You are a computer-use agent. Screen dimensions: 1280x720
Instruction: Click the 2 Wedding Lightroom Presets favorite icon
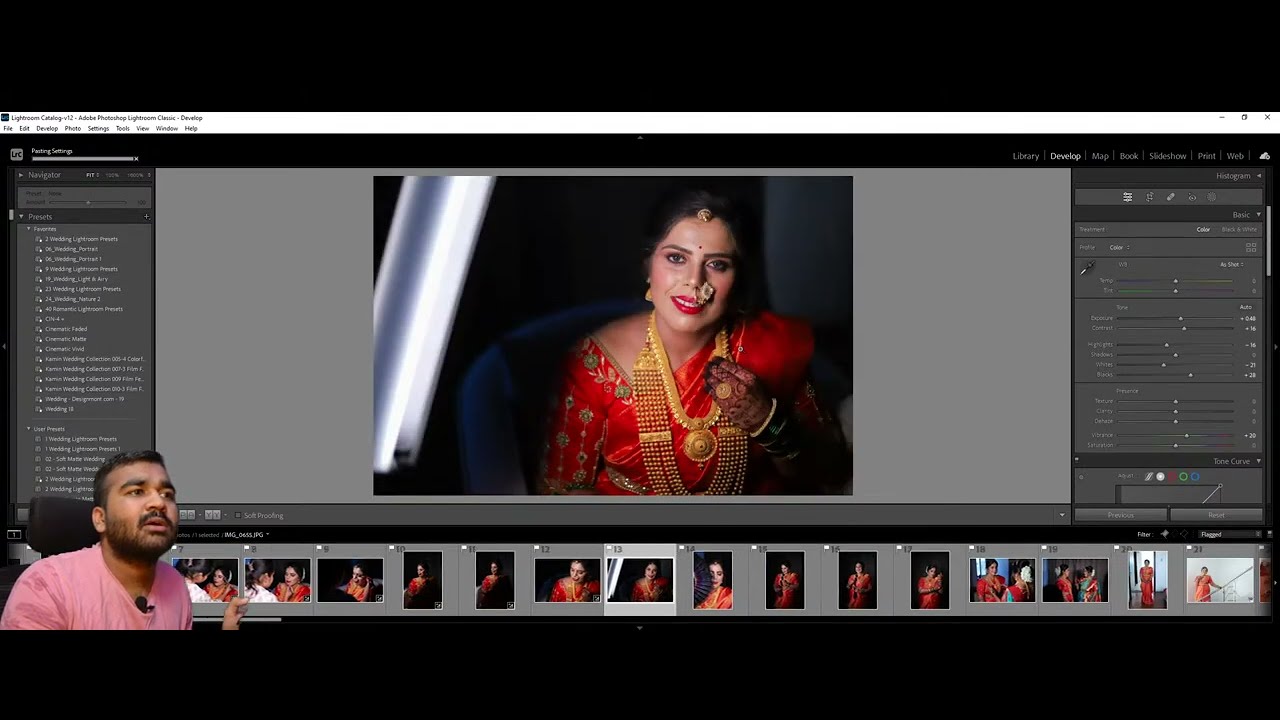(39, 239)
